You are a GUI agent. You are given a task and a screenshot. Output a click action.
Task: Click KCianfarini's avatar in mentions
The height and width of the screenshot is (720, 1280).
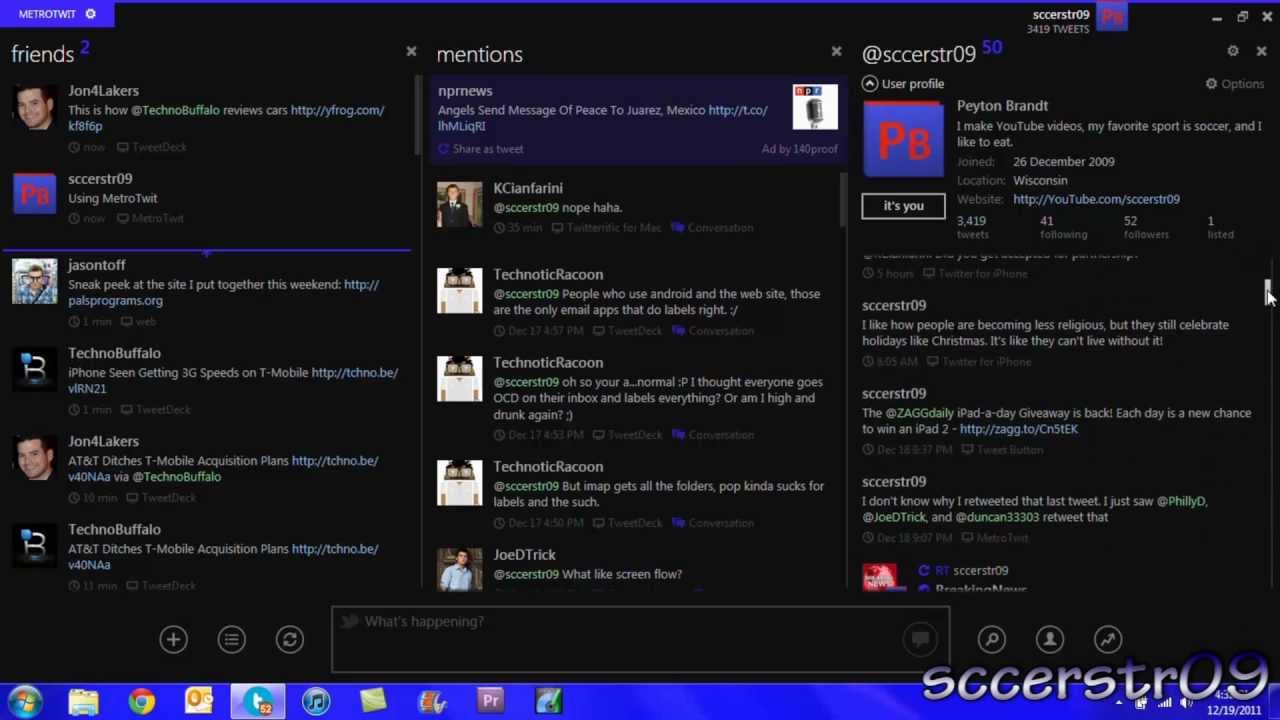click(459, 204)
